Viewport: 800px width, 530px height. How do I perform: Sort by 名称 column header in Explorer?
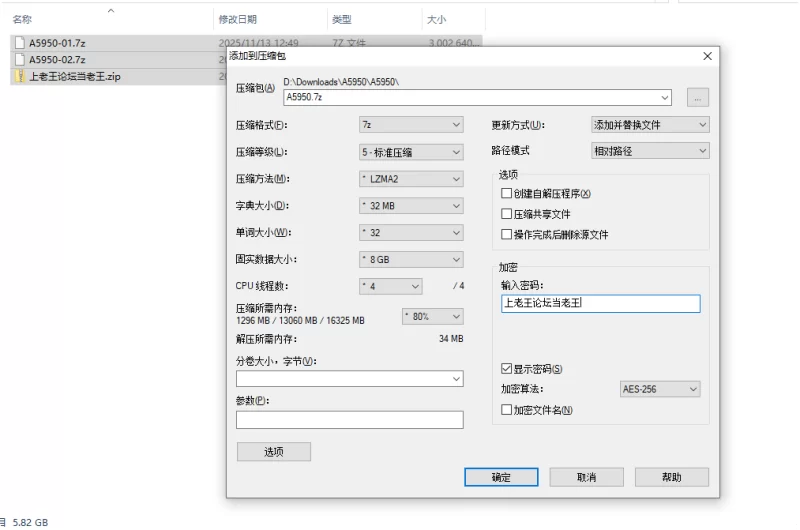point(22,19)
